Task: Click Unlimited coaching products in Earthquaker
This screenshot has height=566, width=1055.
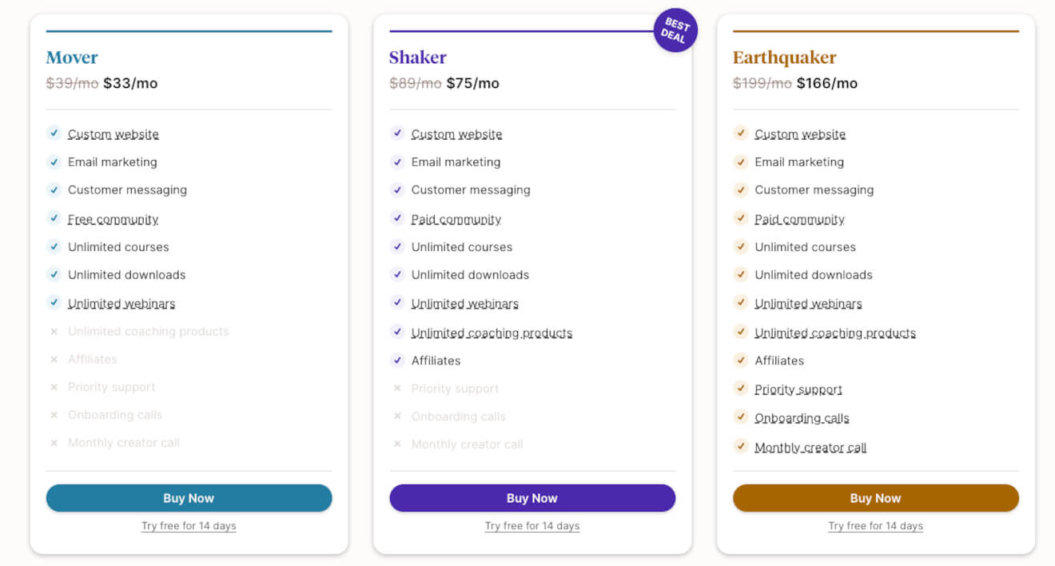Action: pyautogui.click(x=835, y=333)
